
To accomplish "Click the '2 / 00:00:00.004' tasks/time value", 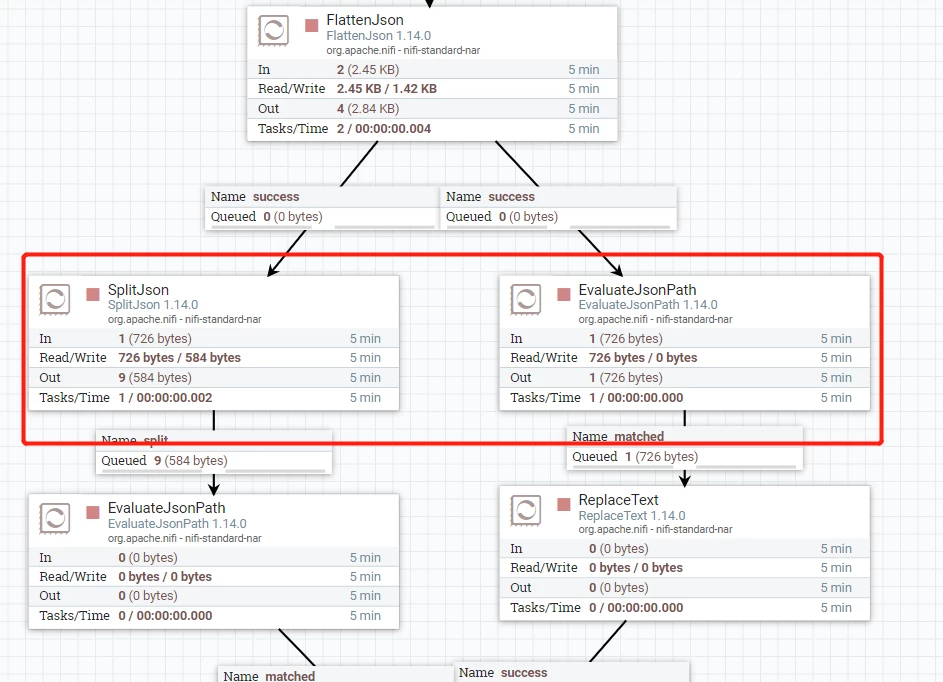I will tap(384, 128).
